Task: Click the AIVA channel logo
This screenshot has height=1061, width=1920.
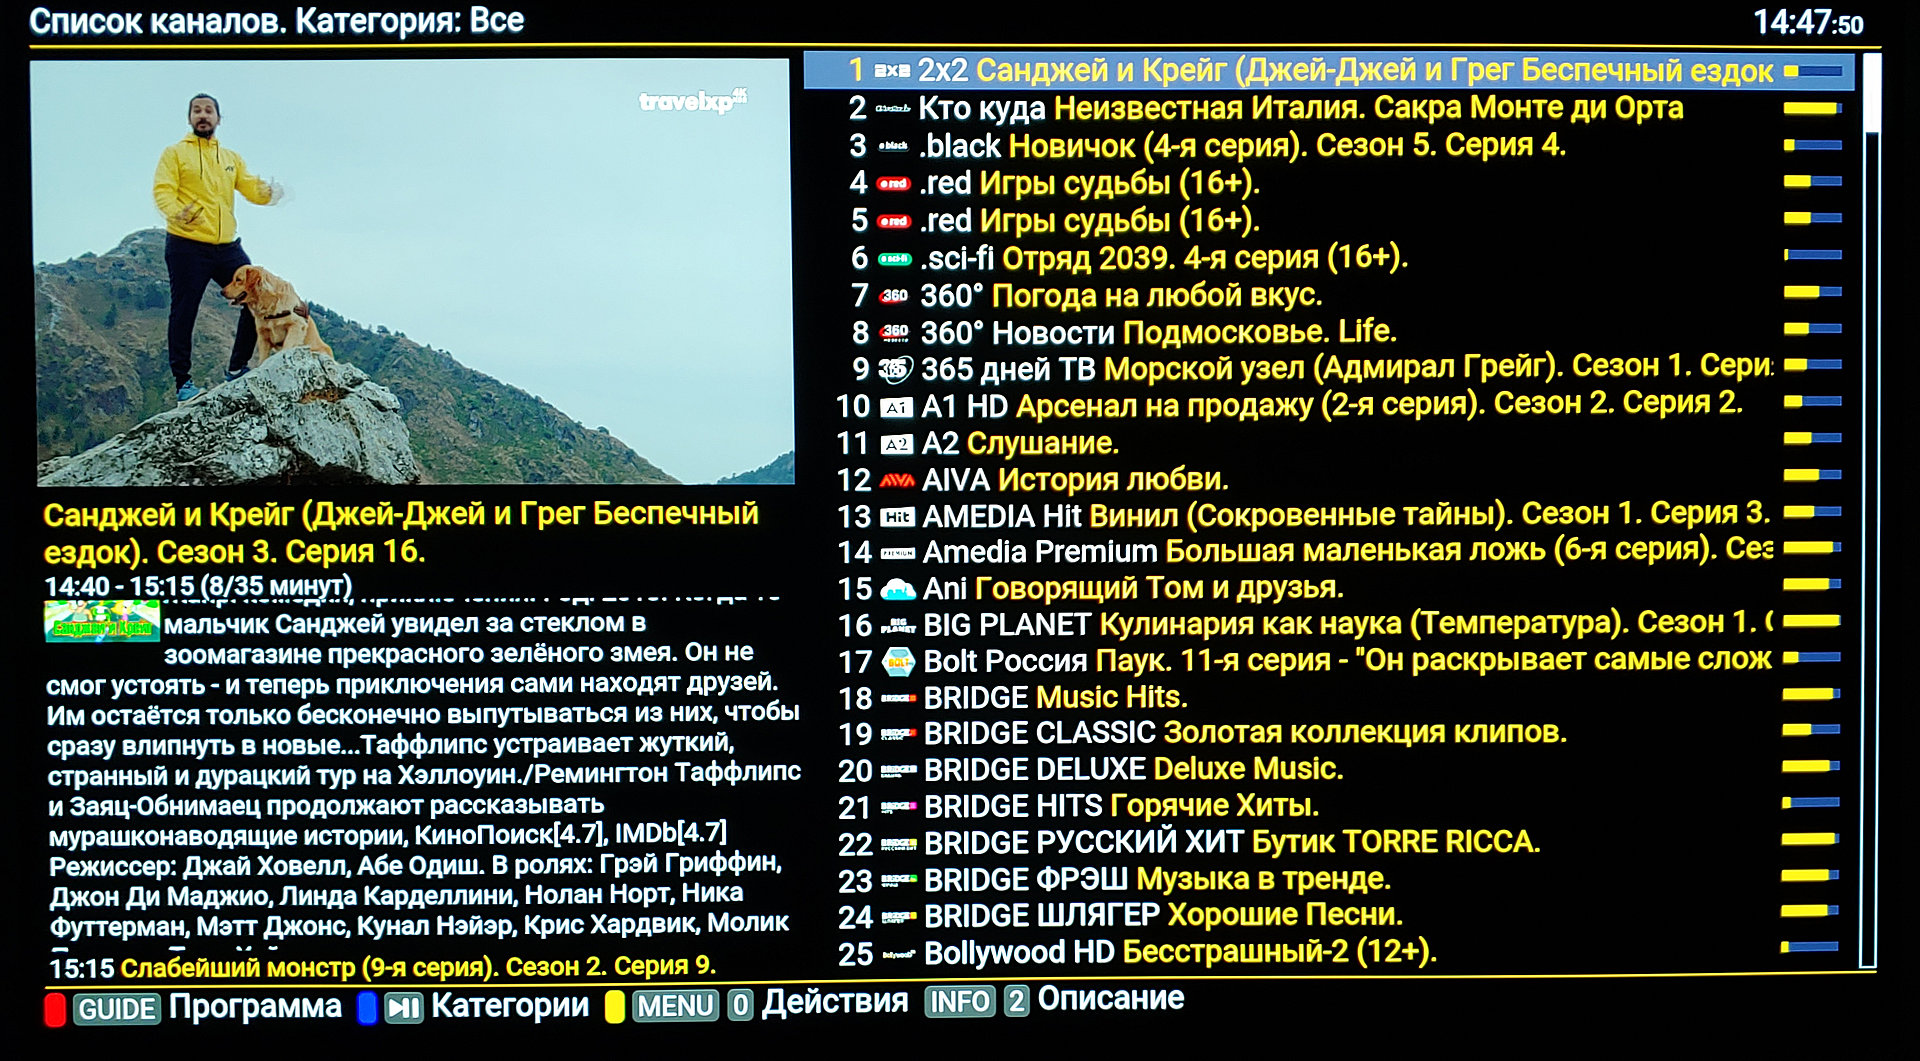Action: (897, 481)
